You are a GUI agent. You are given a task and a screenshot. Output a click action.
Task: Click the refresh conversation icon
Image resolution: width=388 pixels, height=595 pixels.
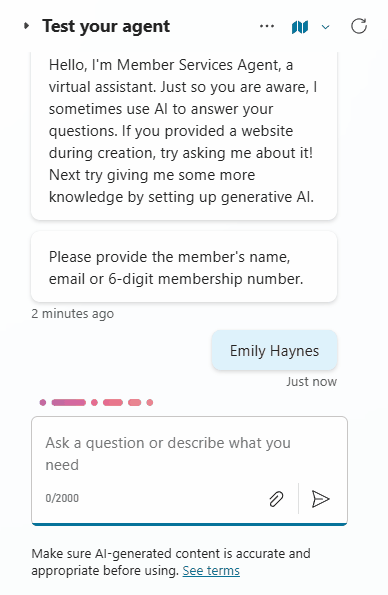coord(359,26)
